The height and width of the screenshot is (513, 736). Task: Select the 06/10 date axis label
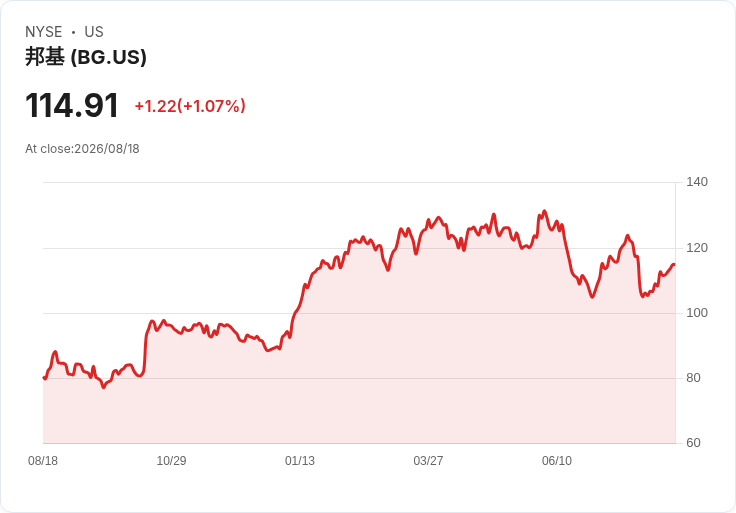[x=557, y=461]
